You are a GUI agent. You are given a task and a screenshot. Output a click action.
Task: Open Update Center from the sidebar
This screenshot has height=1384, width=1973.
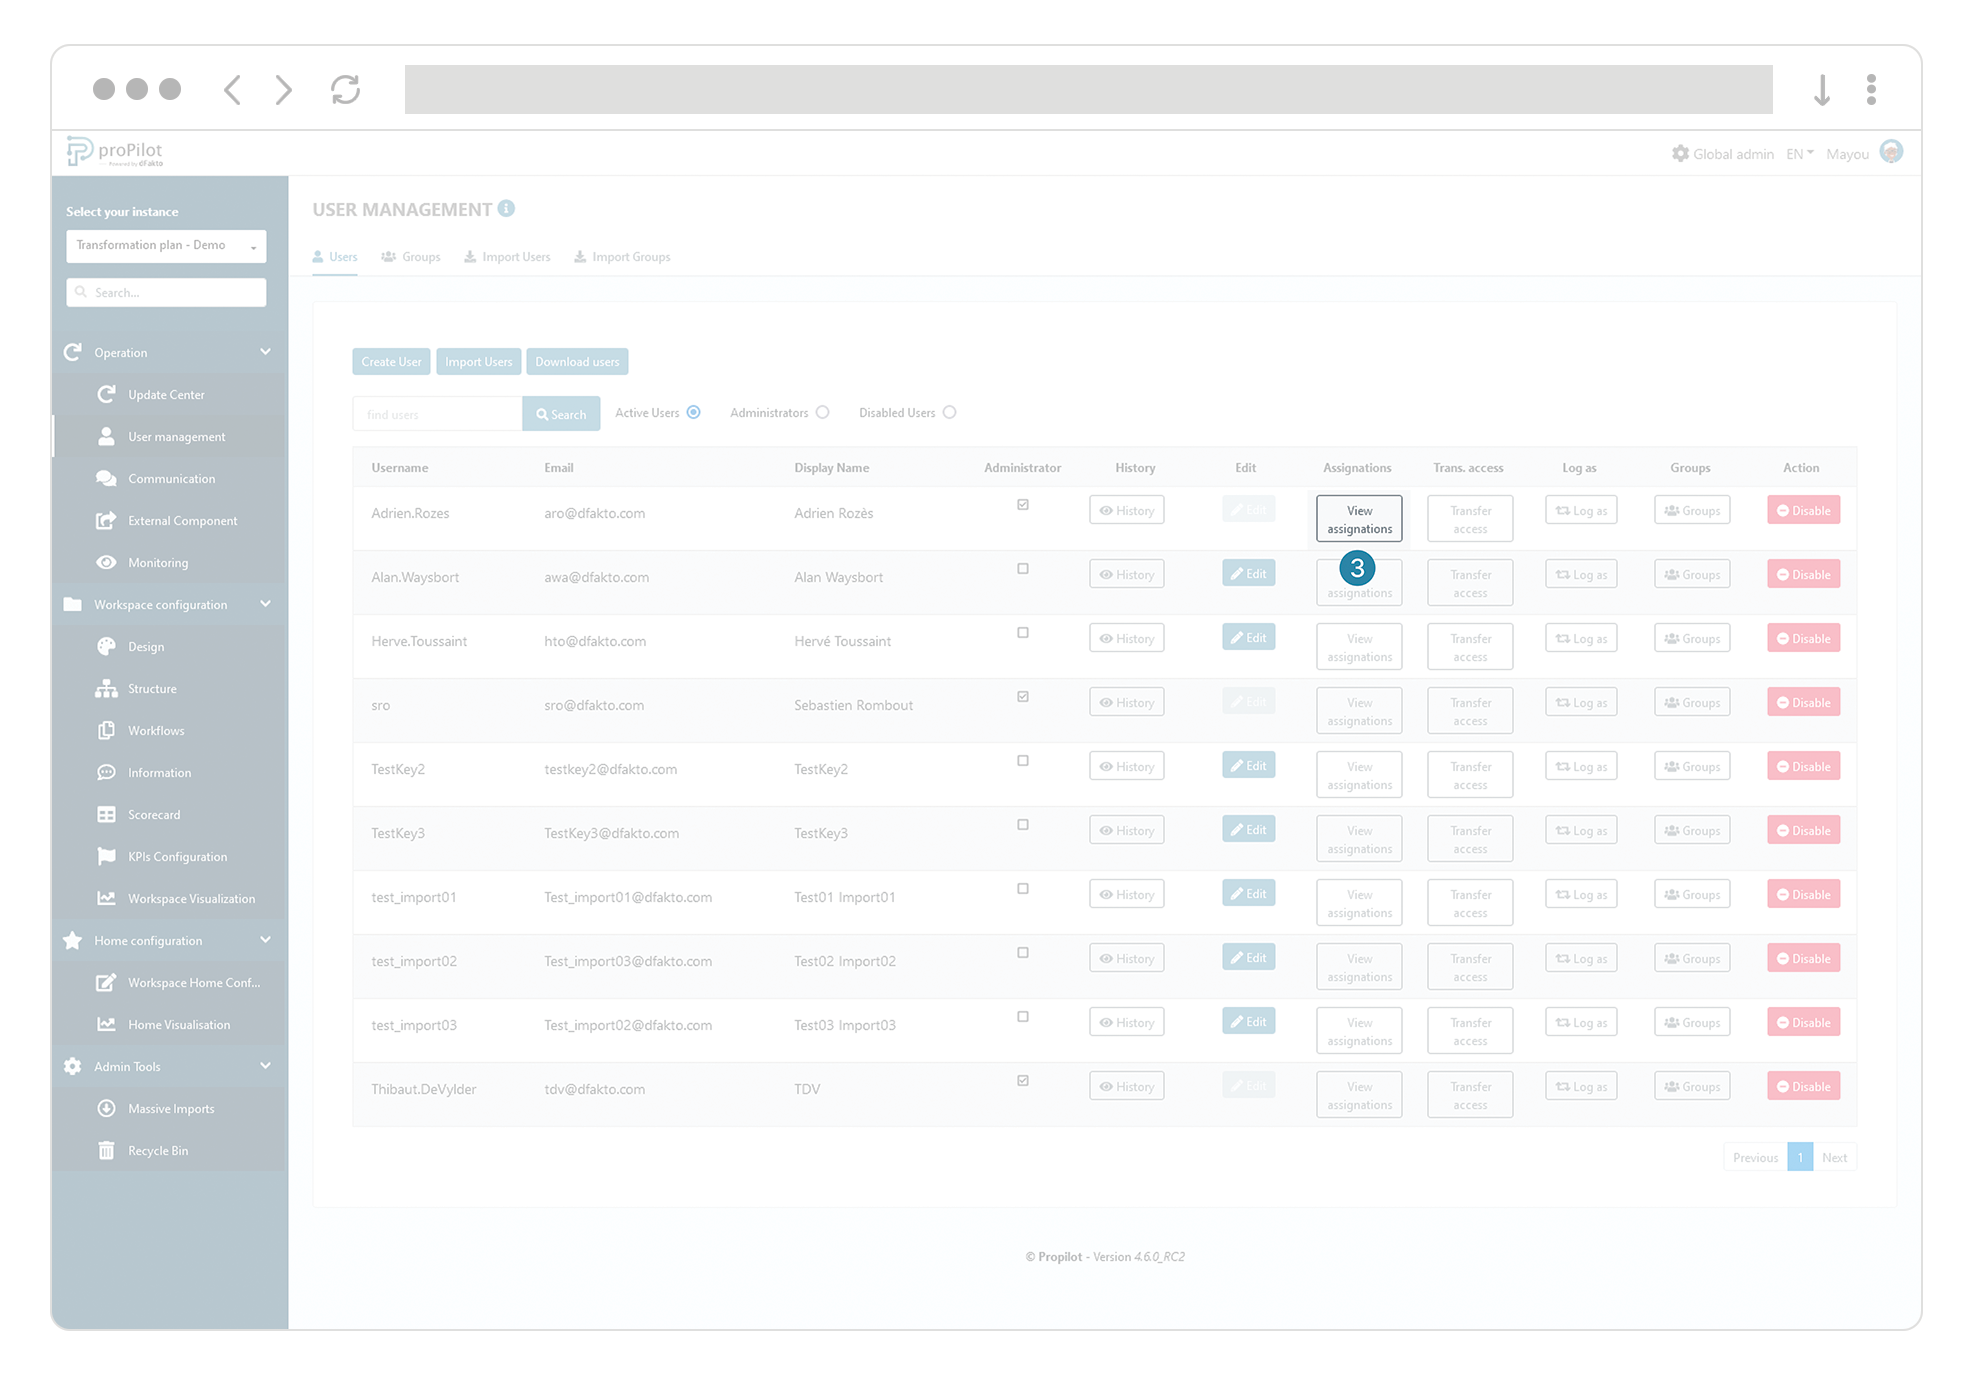165,394
